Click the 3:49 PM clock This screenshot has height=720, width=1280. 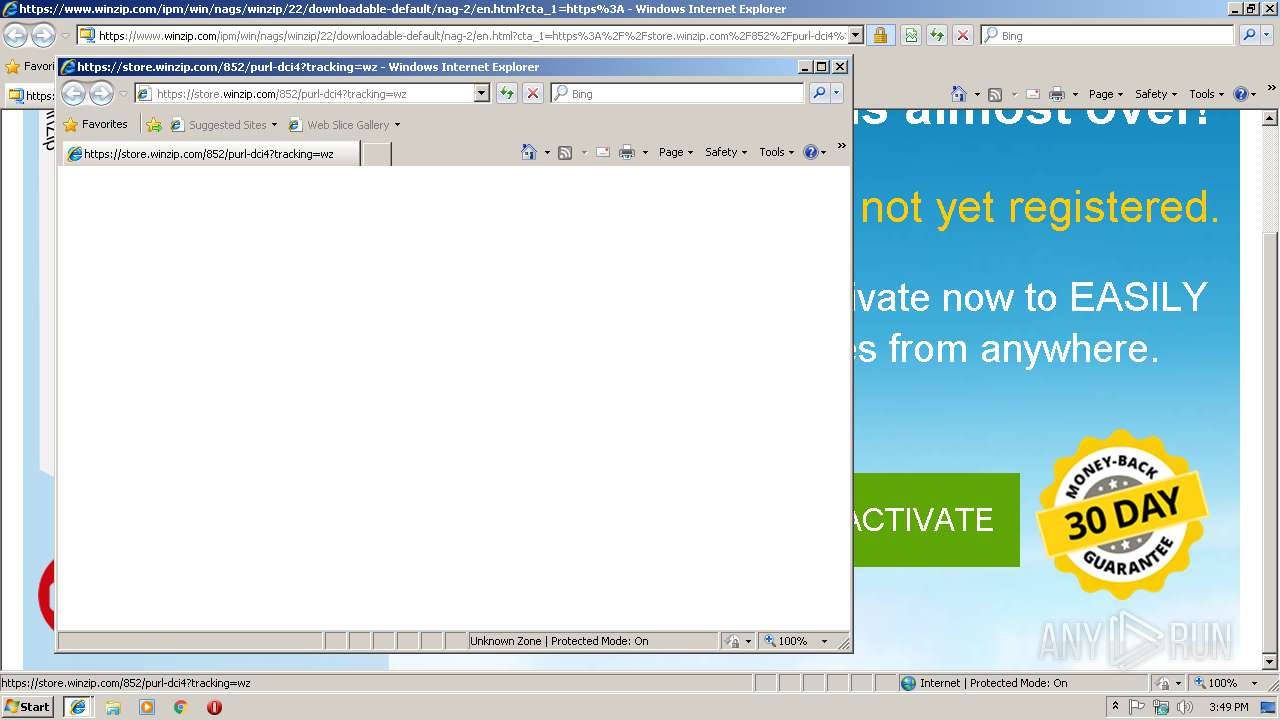(1228, 707)
